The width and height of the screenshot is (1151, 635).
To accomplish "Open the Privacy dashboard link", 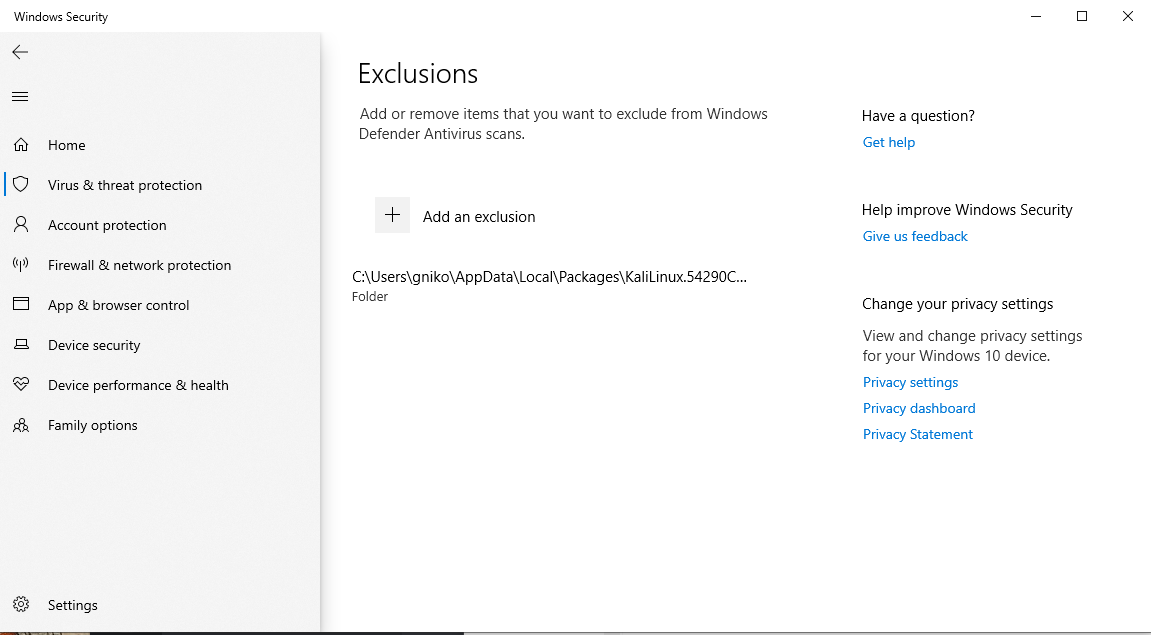I will click(x=919, y=408).
